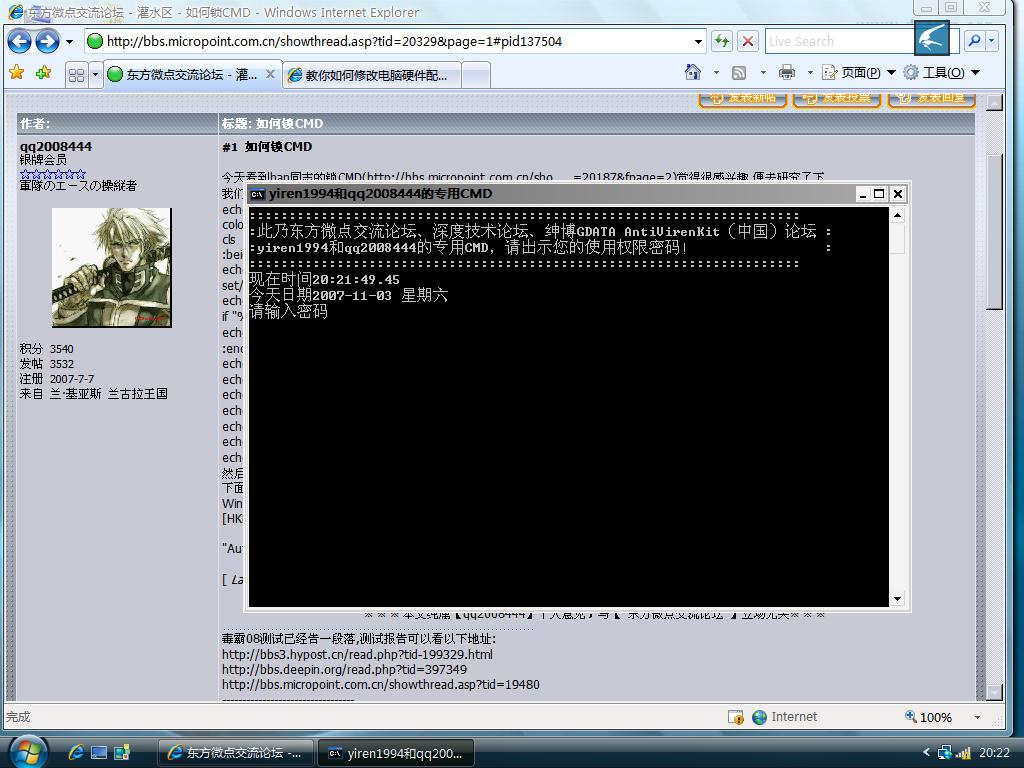Screen dimensions: 1024x768
Task: Open the bbs.deepin.org tid=397349 link
Action: pos(344,670)
